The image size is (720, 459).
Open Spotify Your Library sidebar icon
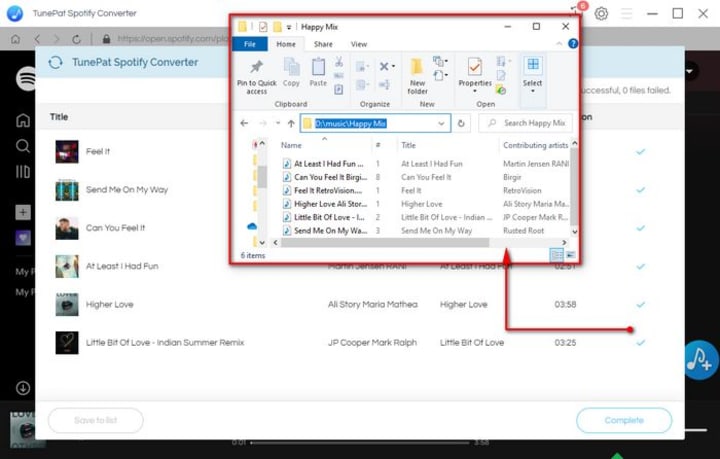pyautogui.click(x=22, y=172)
